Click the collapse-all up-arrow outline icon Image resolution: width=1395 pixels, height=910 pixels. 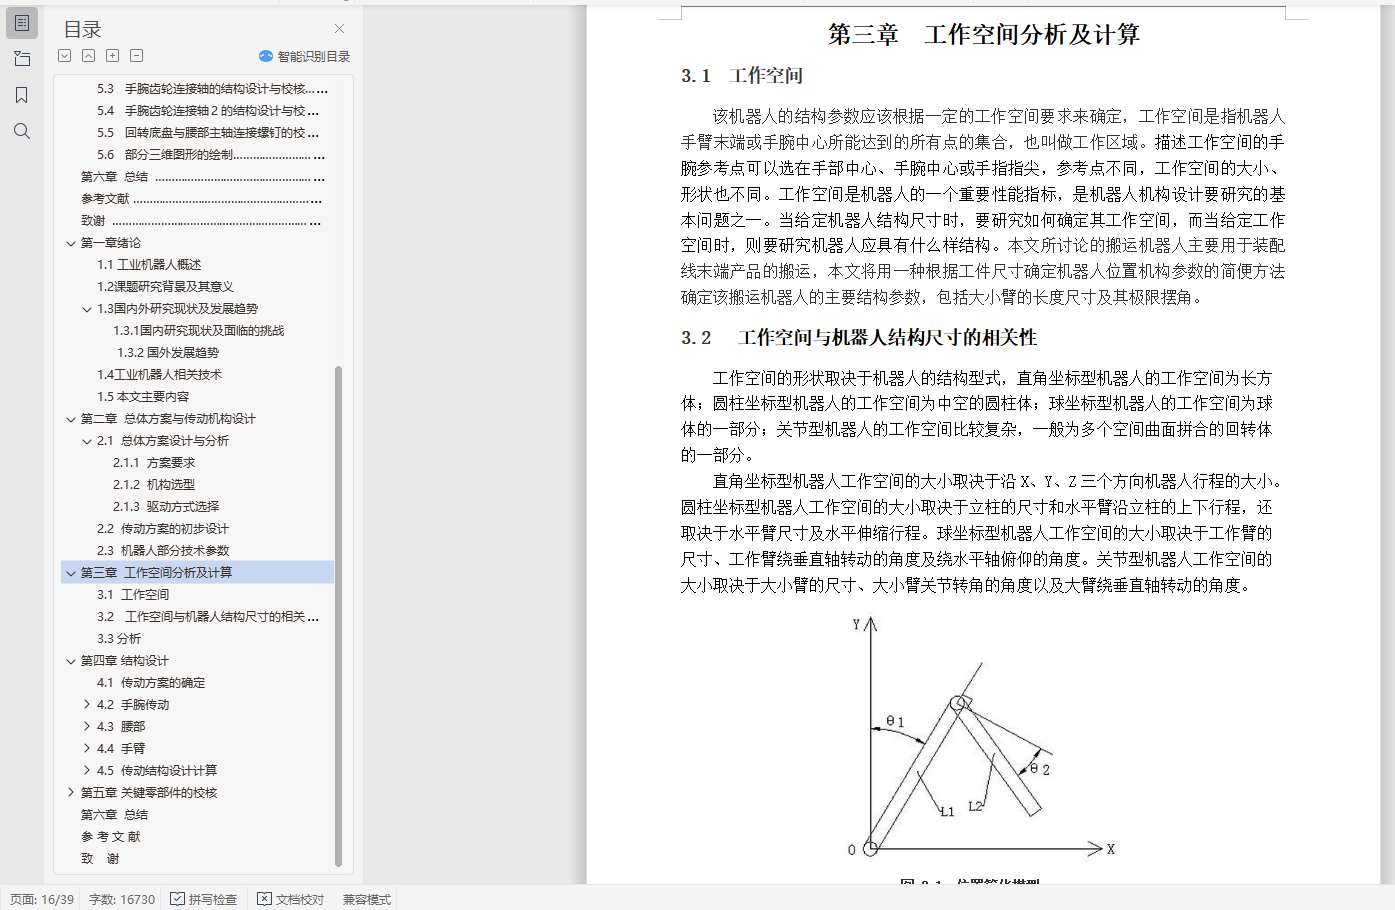(89, 56)
